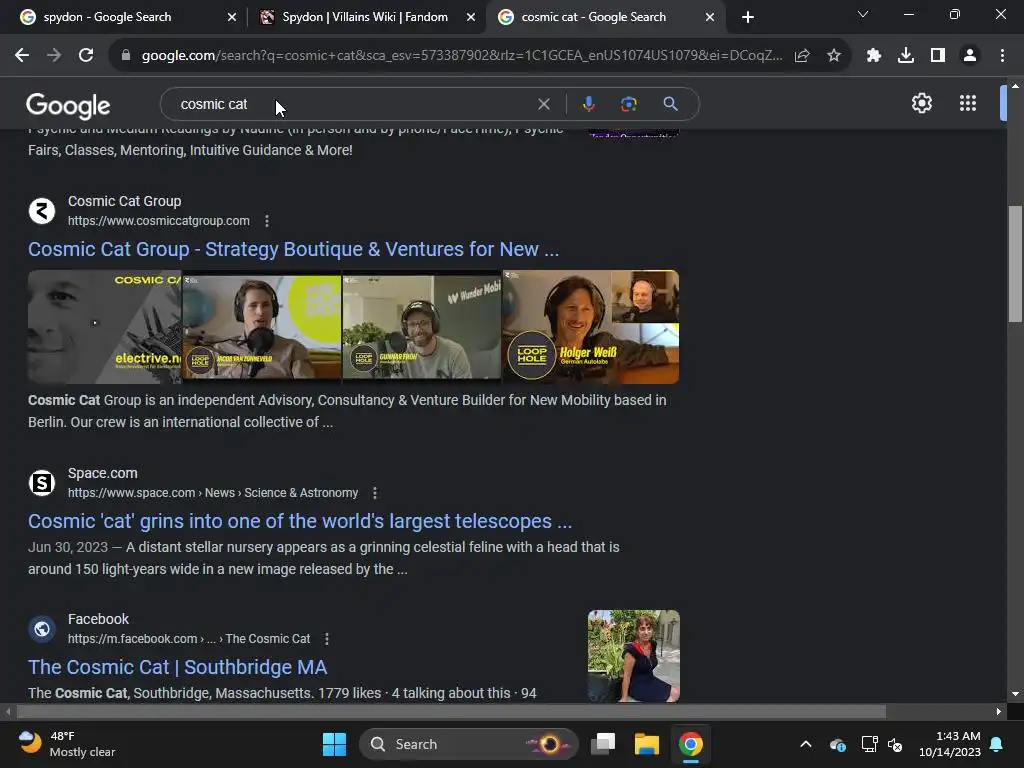Clear the search box with the X
This screenshot has width=1024, height=768.
pyautogui.click(x=543, y=104)
